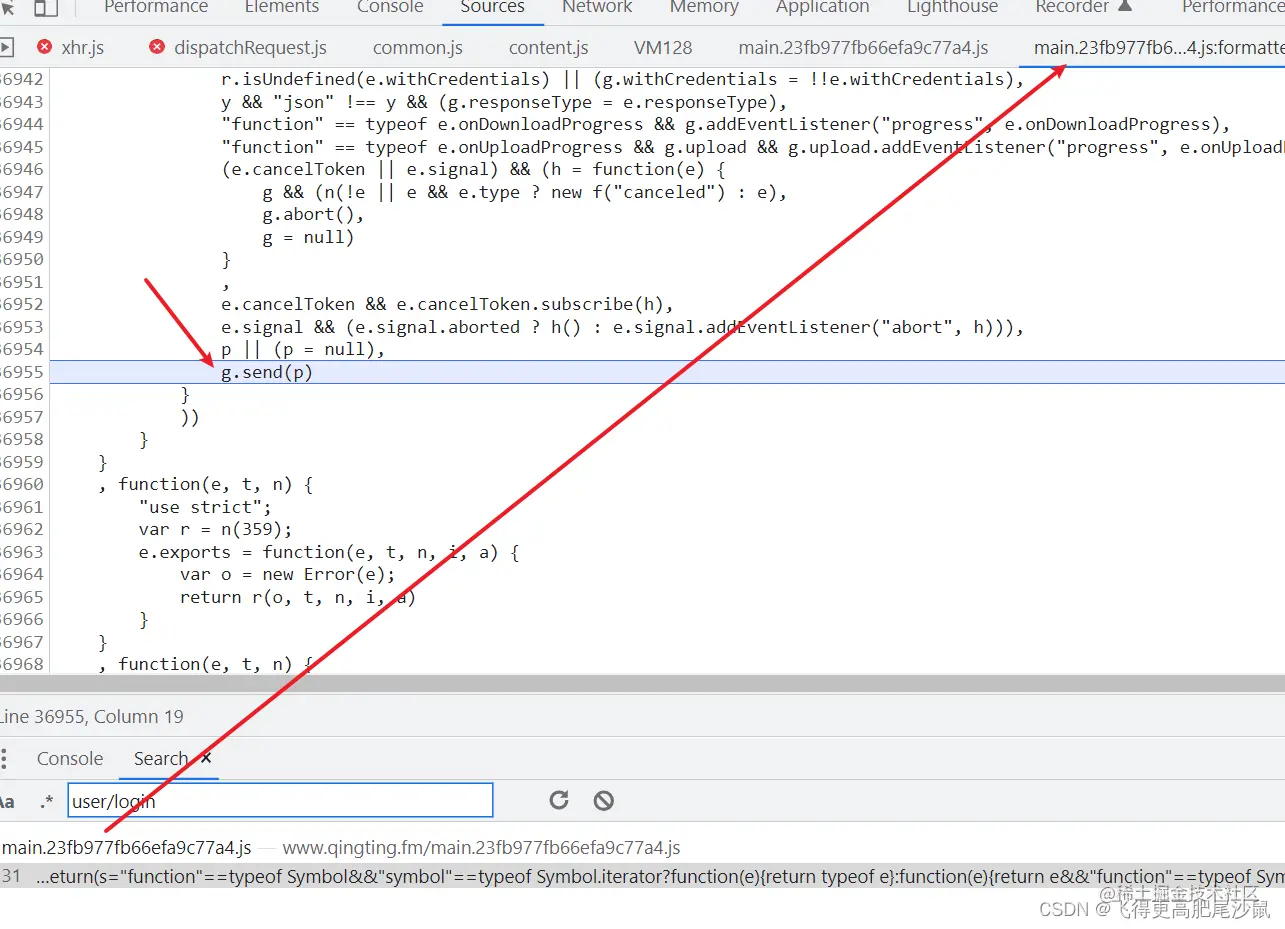Screen dimensions: 1285x929
Task: Open the xhr.js file tab
Action: [82, 47]
